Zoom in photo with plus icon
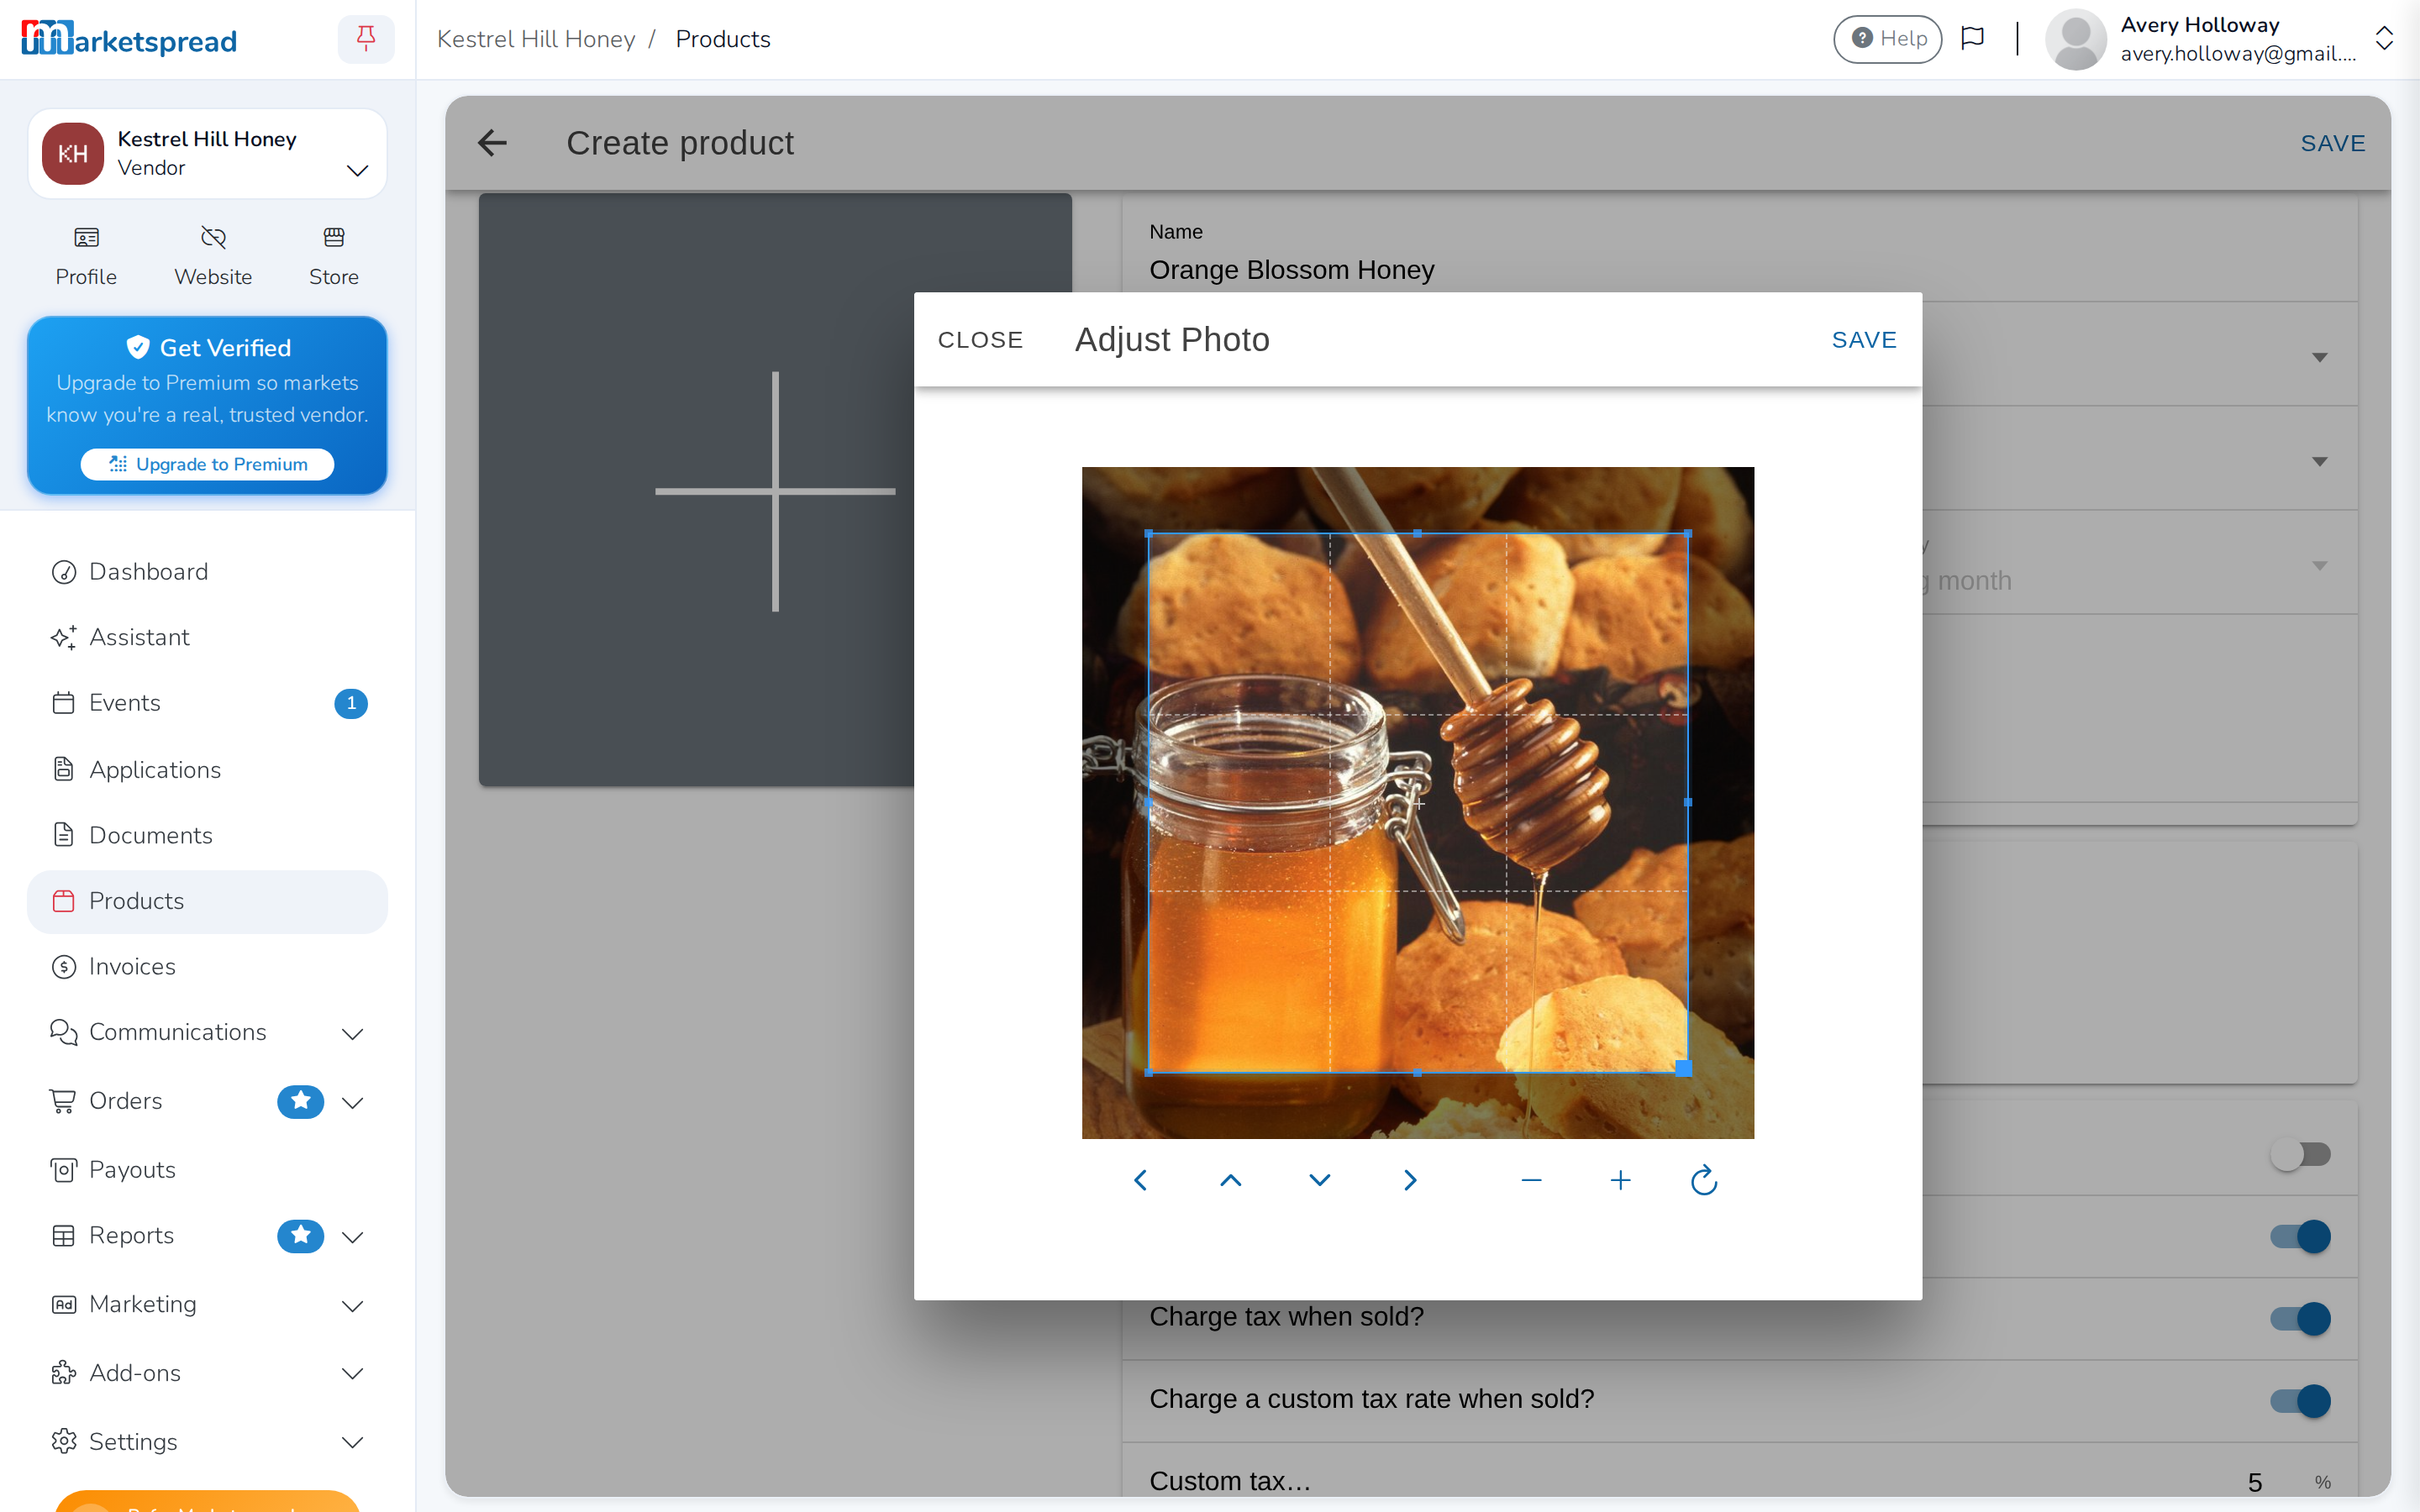This screenshot has width=2420, height=1512. click(1621, 1180)
